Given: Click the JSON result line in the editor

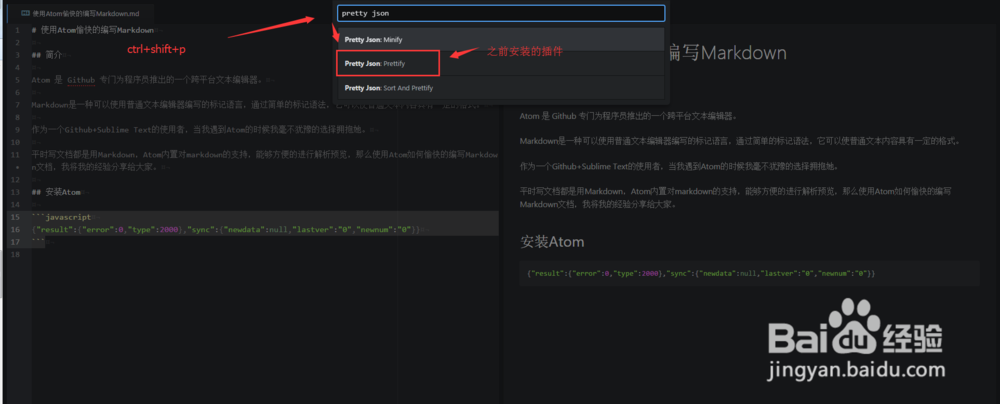Looking at the screenshot, I should coord(226,230).
